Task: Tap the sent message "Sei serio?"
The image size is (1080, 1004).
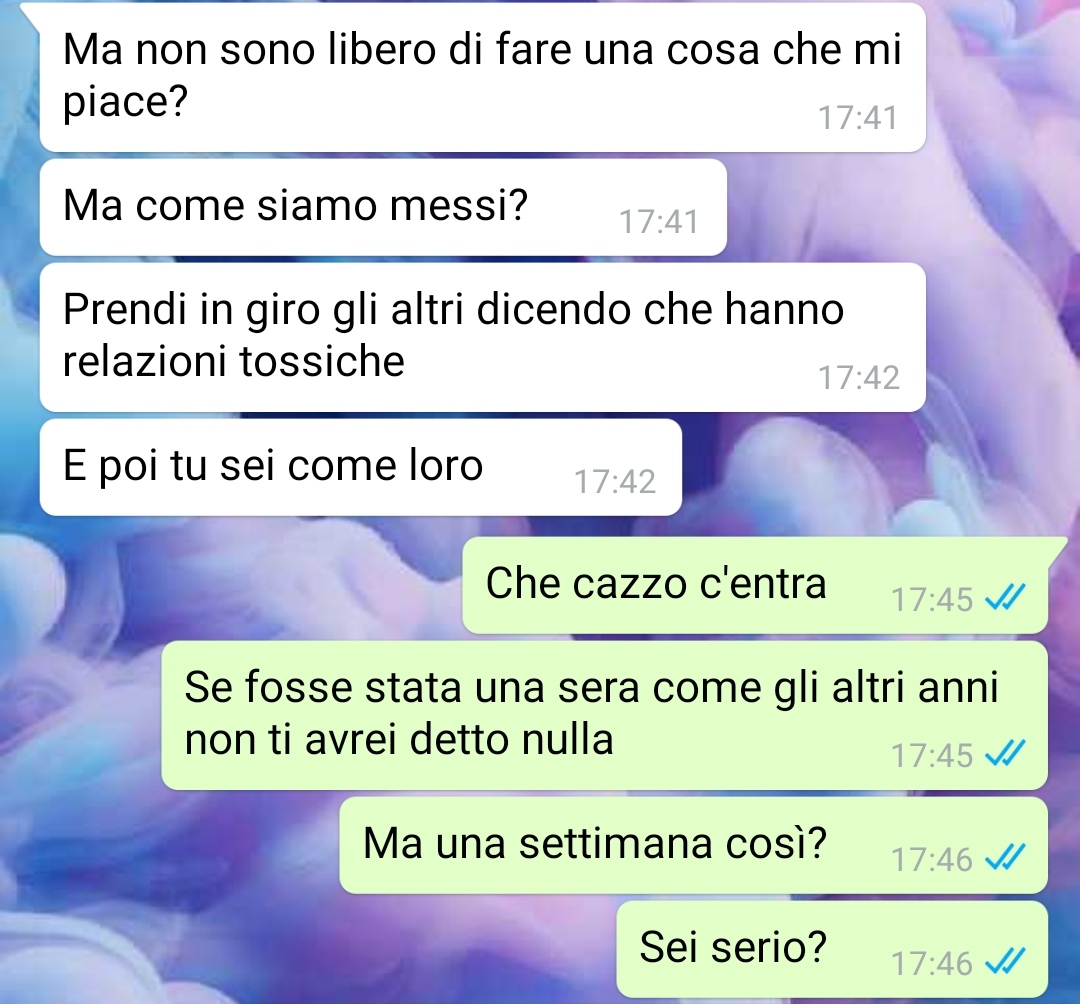Action: tap(832, 949)
